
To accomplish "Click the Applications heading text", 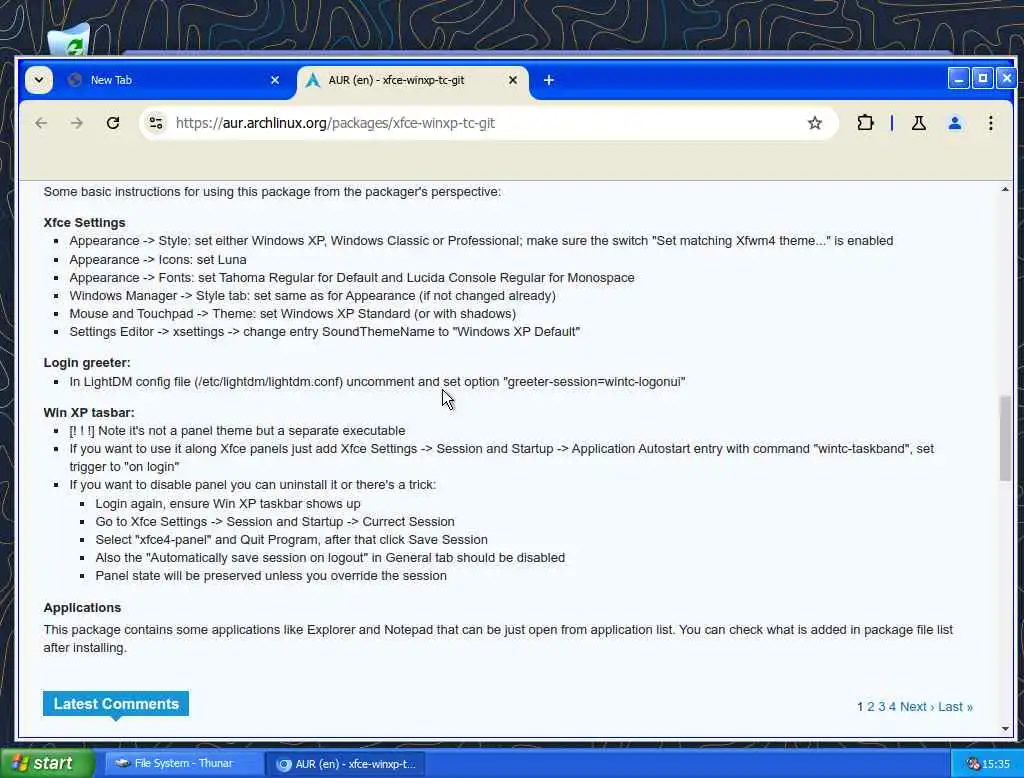I will pos(82,608).
